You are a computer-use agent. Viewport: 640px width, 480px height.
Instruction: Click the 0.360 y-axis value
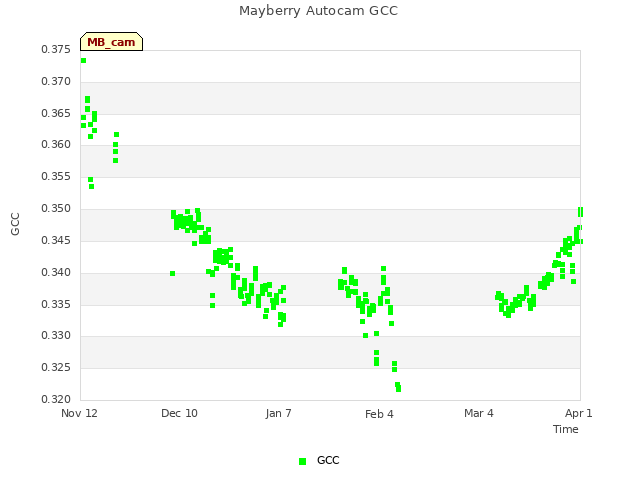56,144
